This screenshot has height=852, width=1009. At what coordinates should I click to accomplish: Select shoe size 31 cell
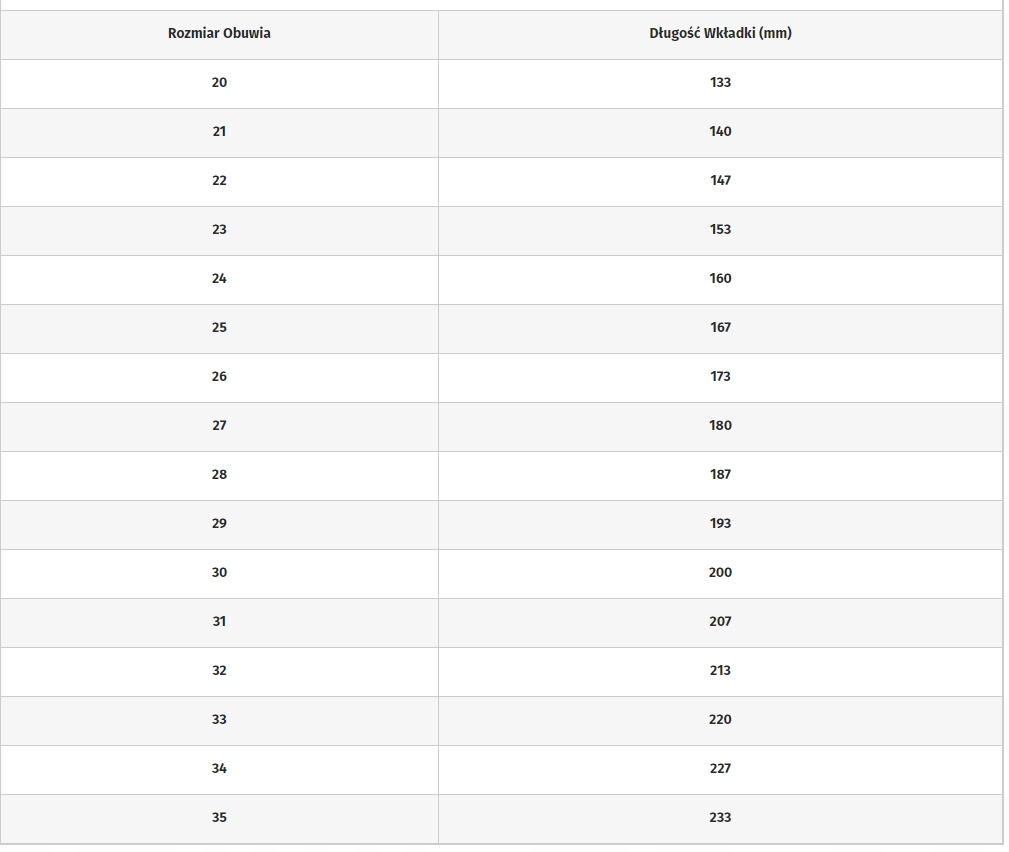click(219, 621)
